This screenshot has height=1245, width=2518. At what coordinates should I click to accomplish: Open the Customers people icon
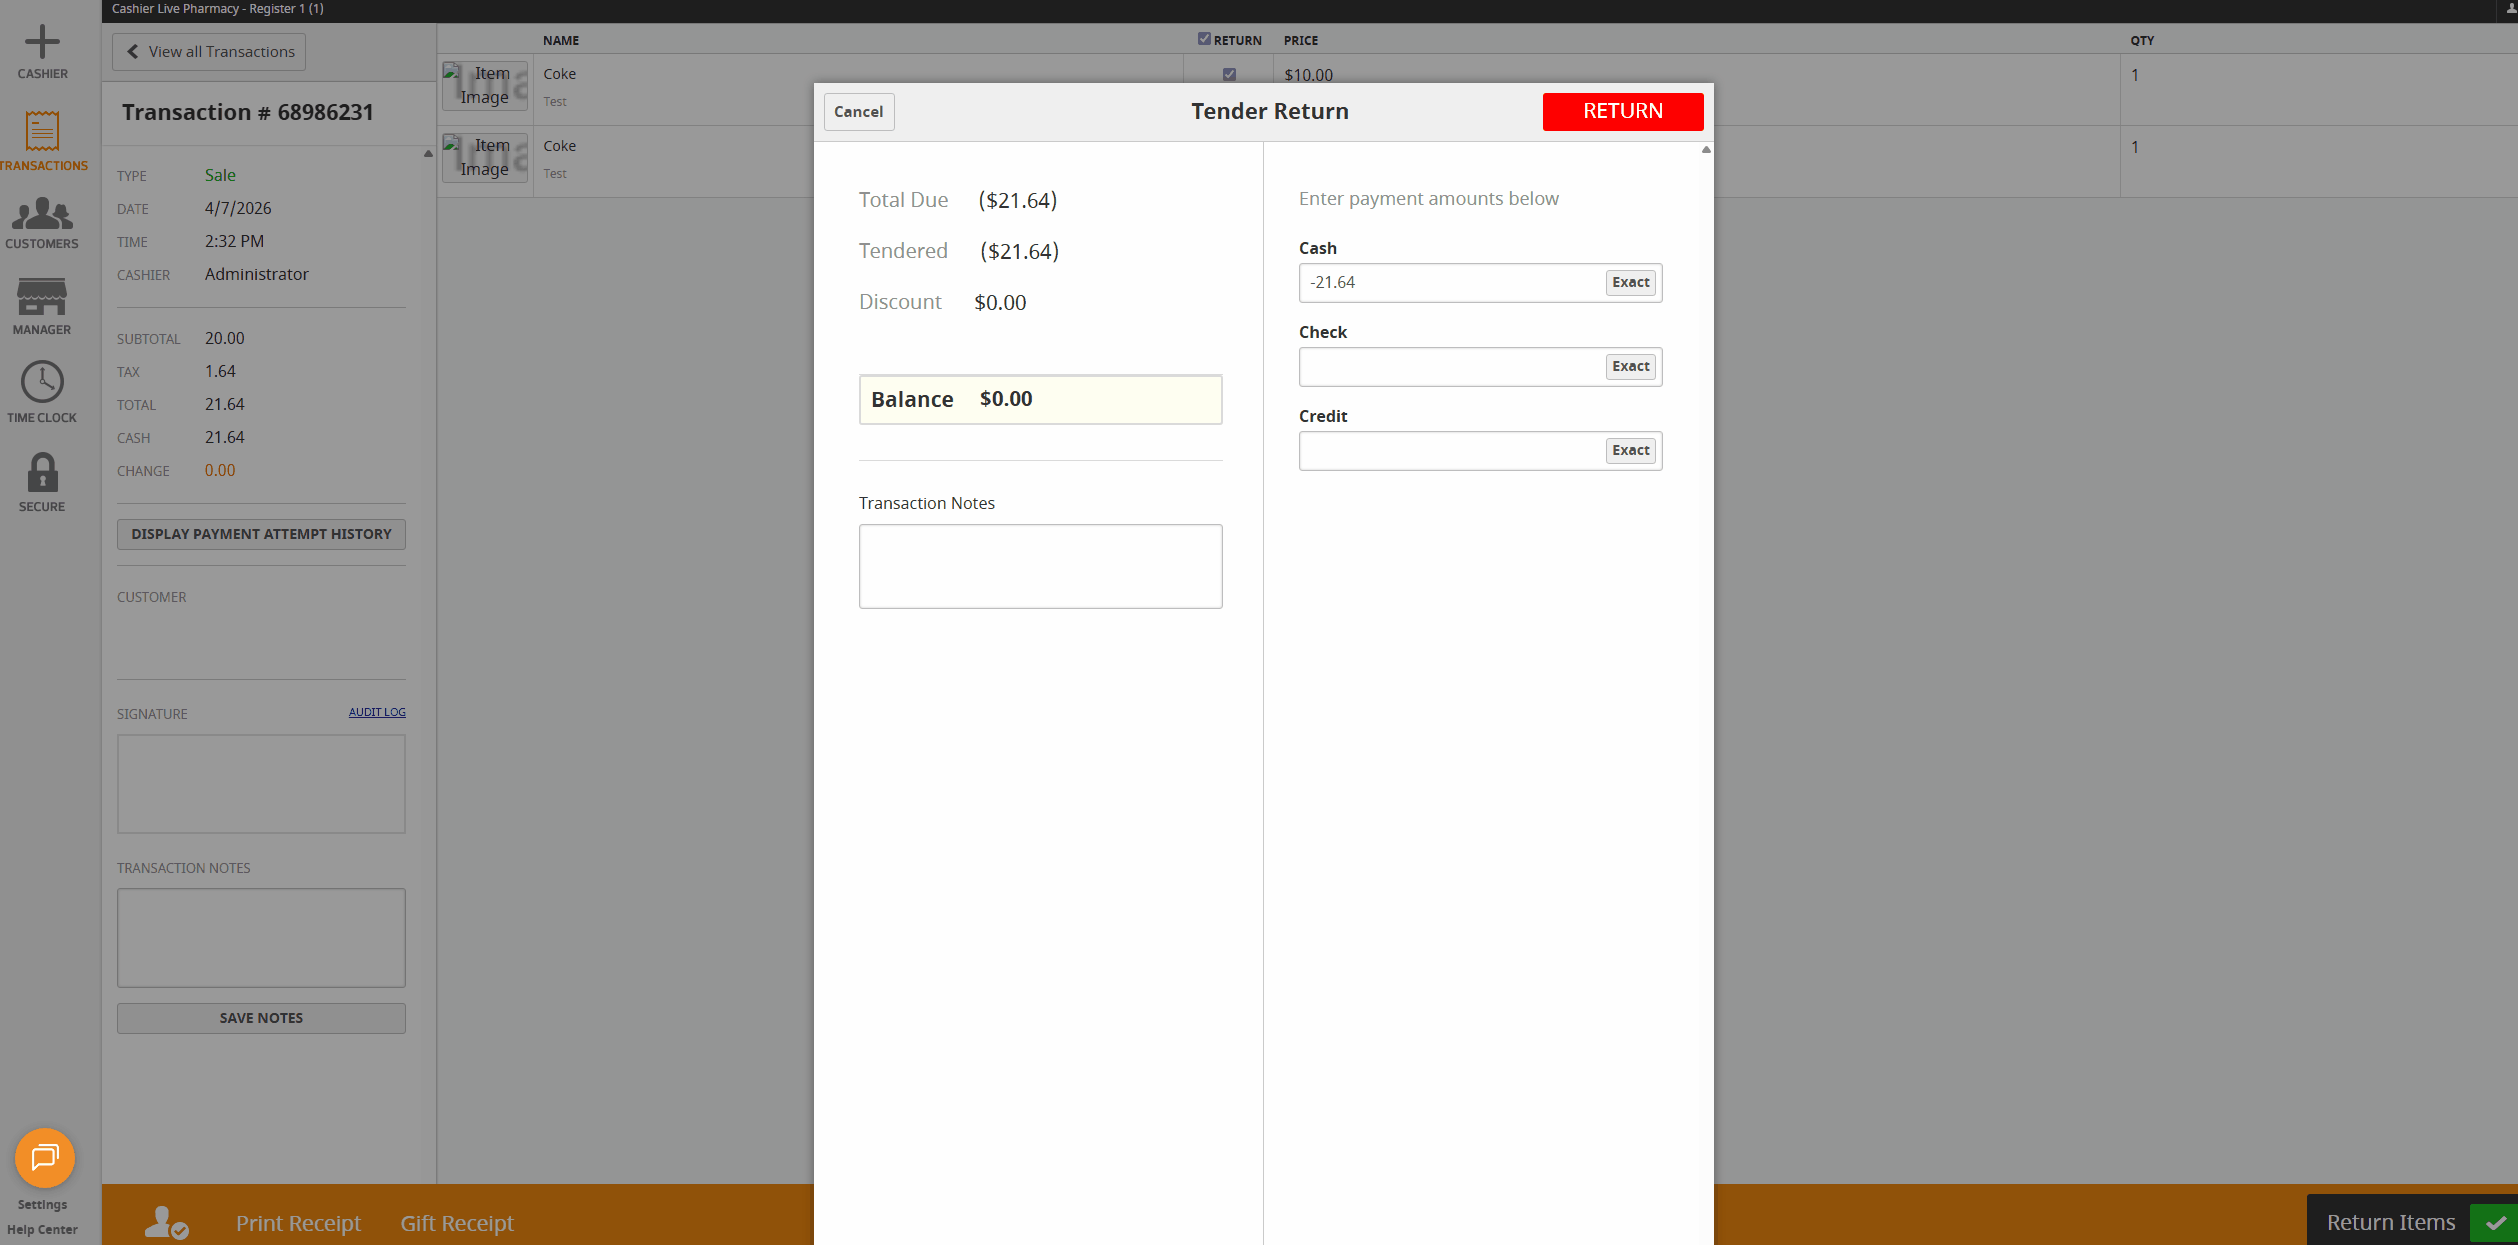coord(42,213)
